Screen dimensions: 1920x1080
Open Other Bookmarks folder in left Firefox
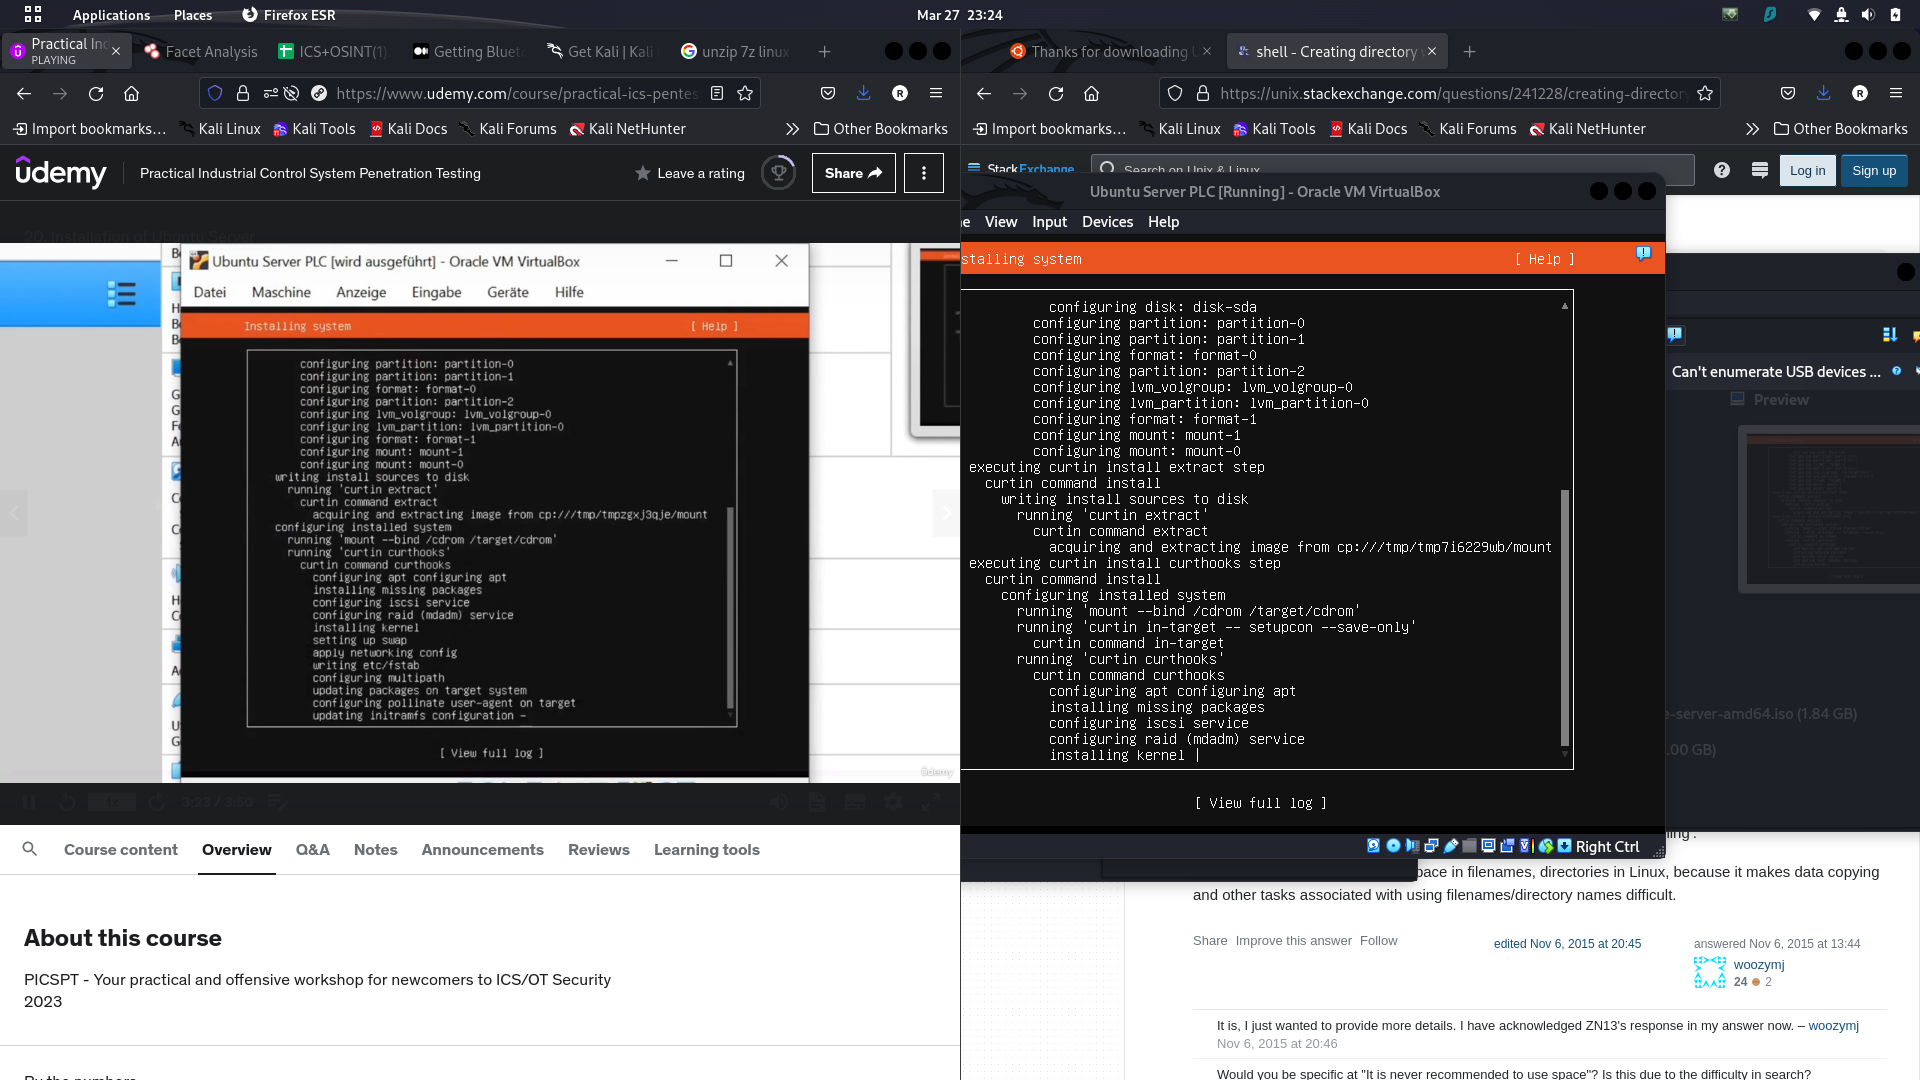881,128
